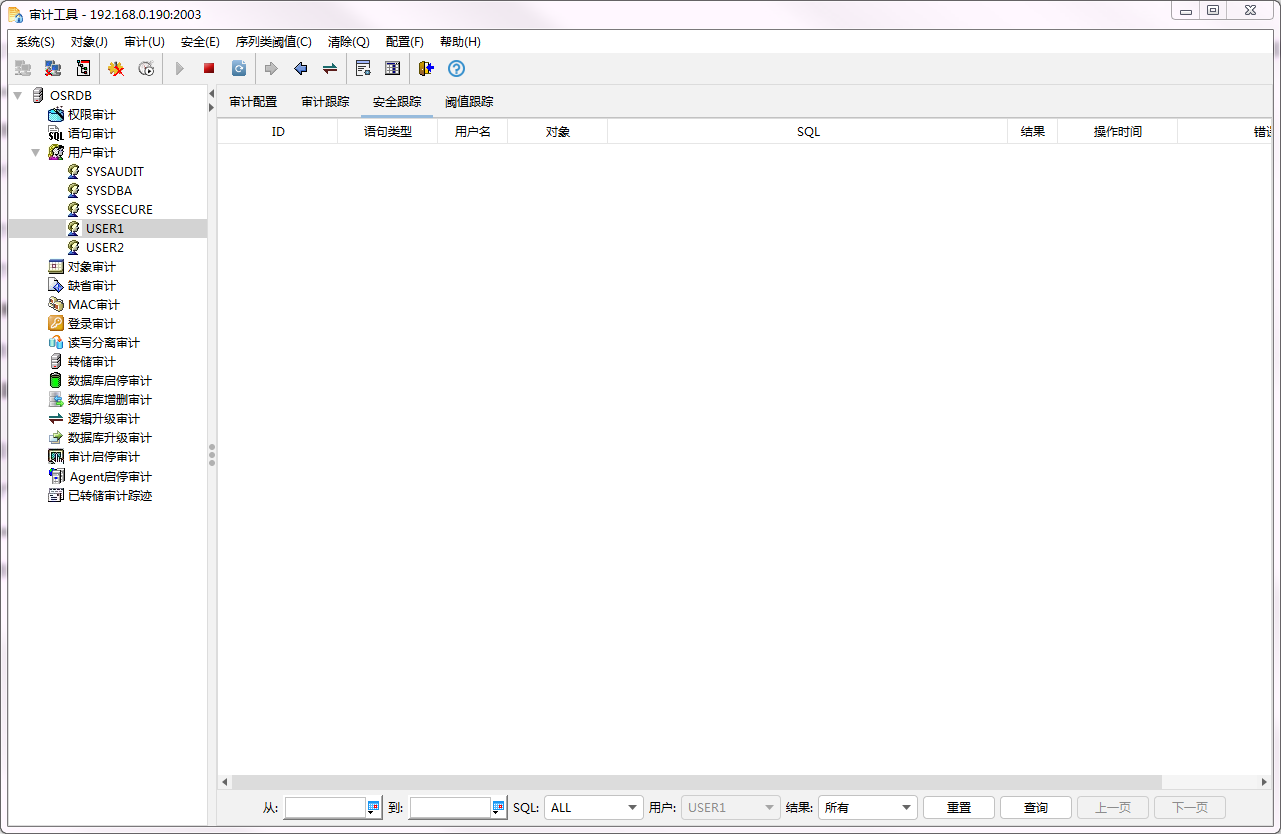Image resolution: width=1281 pixels, height=834 pixels.
Task: Open the 审计(U) menu
Action: (144, 42)
